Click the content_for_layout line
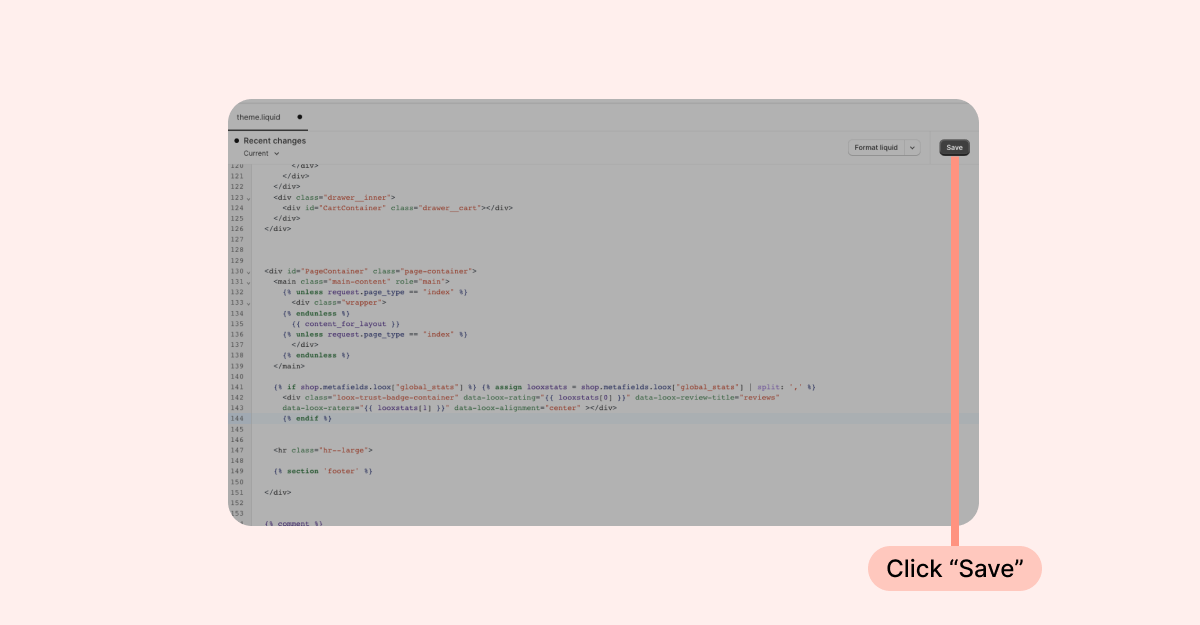The width and height of the screenshot is (1200, 625). pyautogui.click(x=345, y=324)
